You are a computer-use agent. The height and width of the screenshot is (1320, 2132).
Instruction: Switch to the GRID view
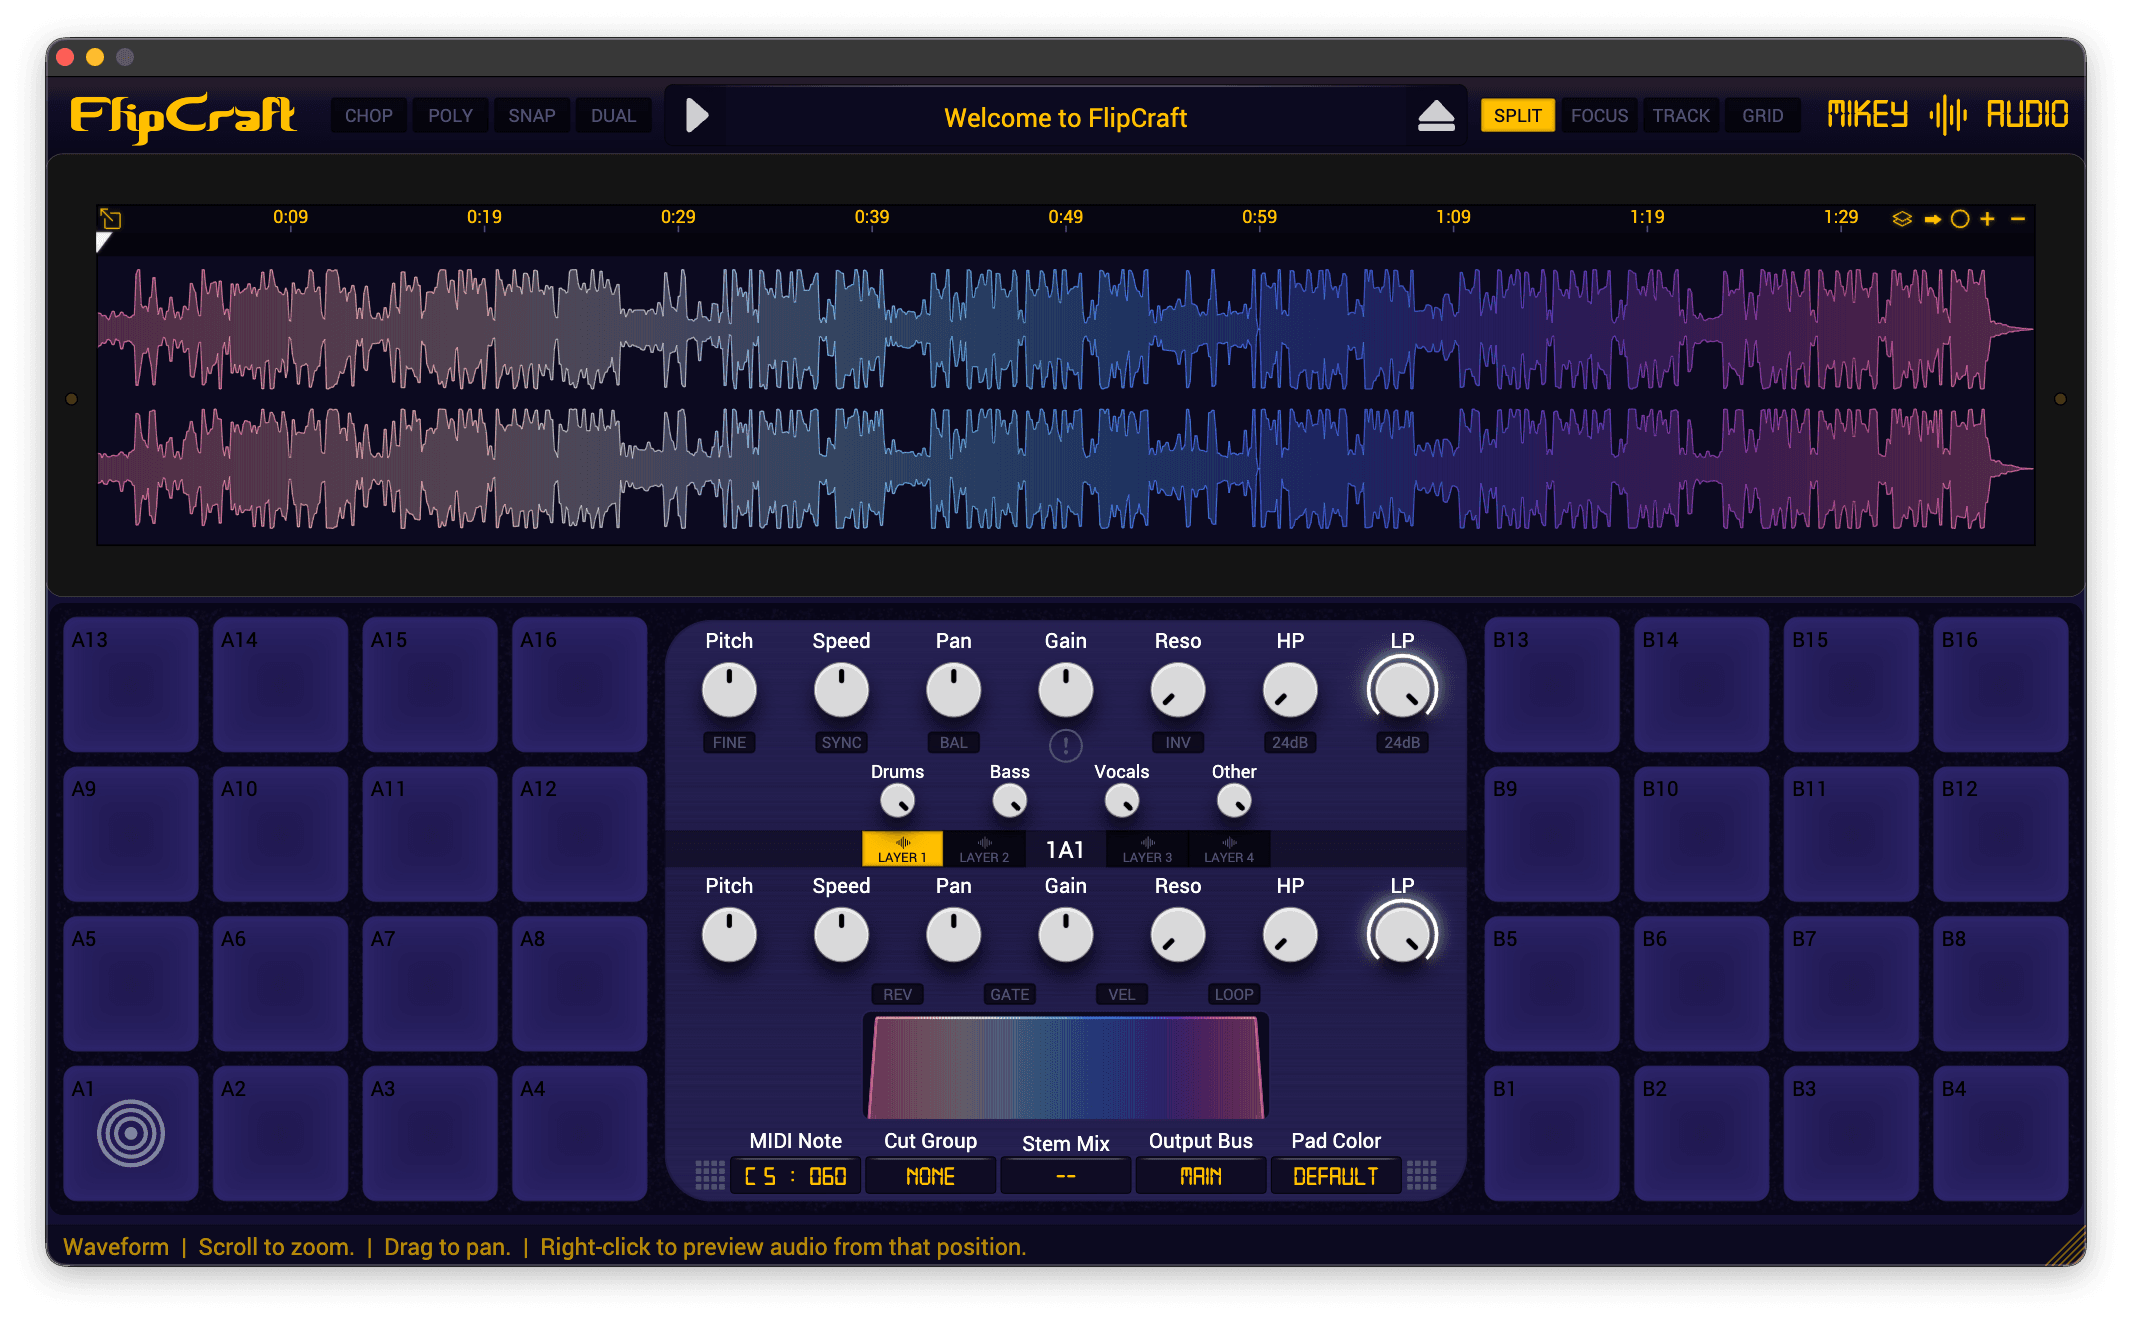(x=1762, y=116)
